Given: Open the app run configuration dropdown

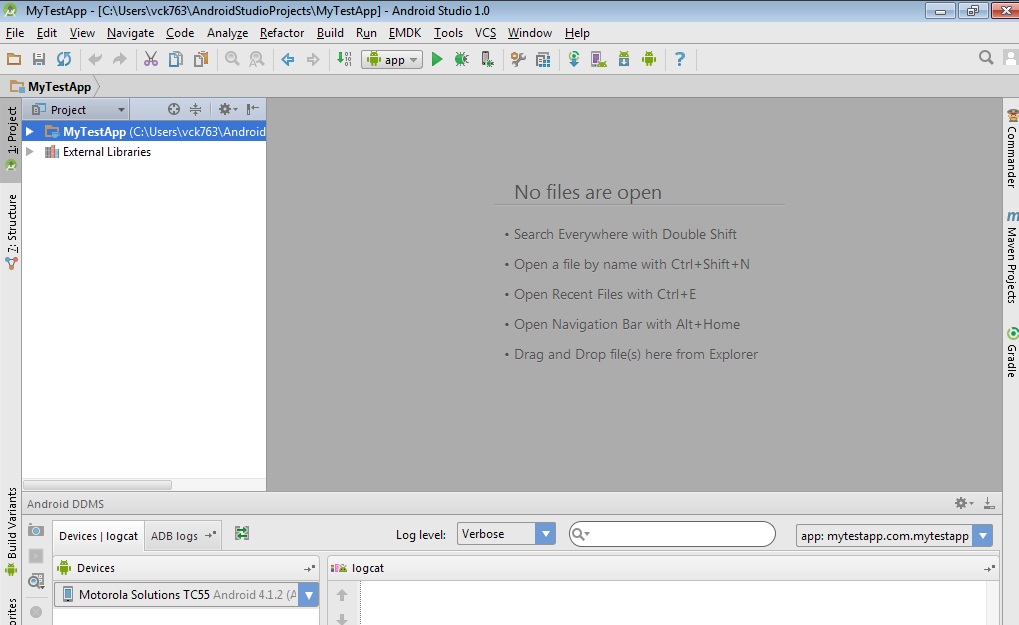Looking at the screenshot, I should click(x=392, y=59).
